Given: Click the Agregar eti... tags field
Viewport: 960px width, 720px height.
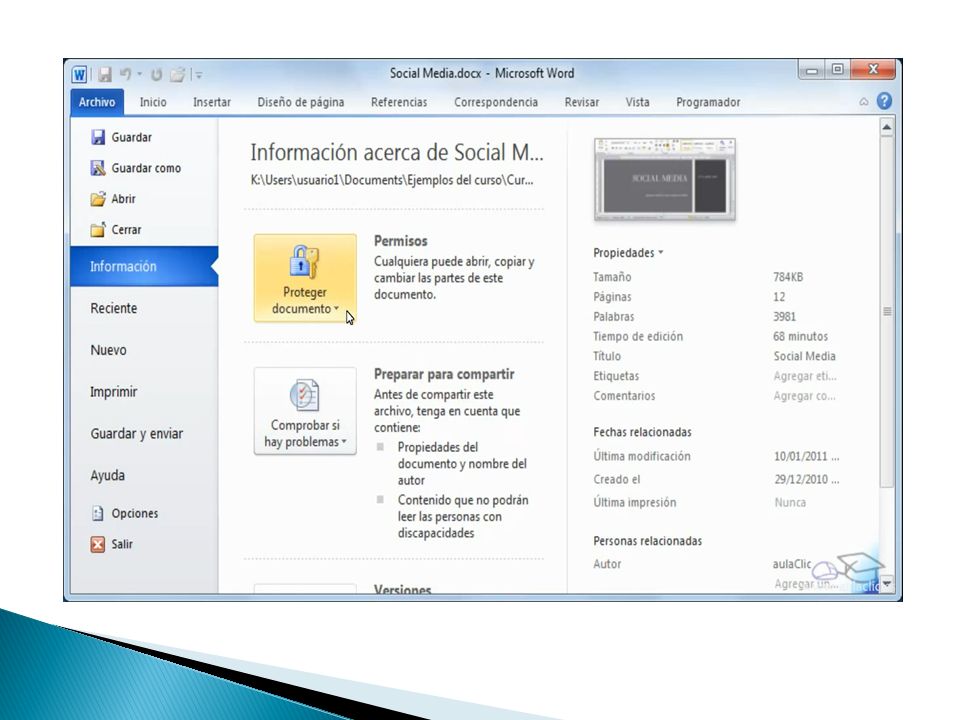Looking at the screenshot, I should [x=804, y=376].
